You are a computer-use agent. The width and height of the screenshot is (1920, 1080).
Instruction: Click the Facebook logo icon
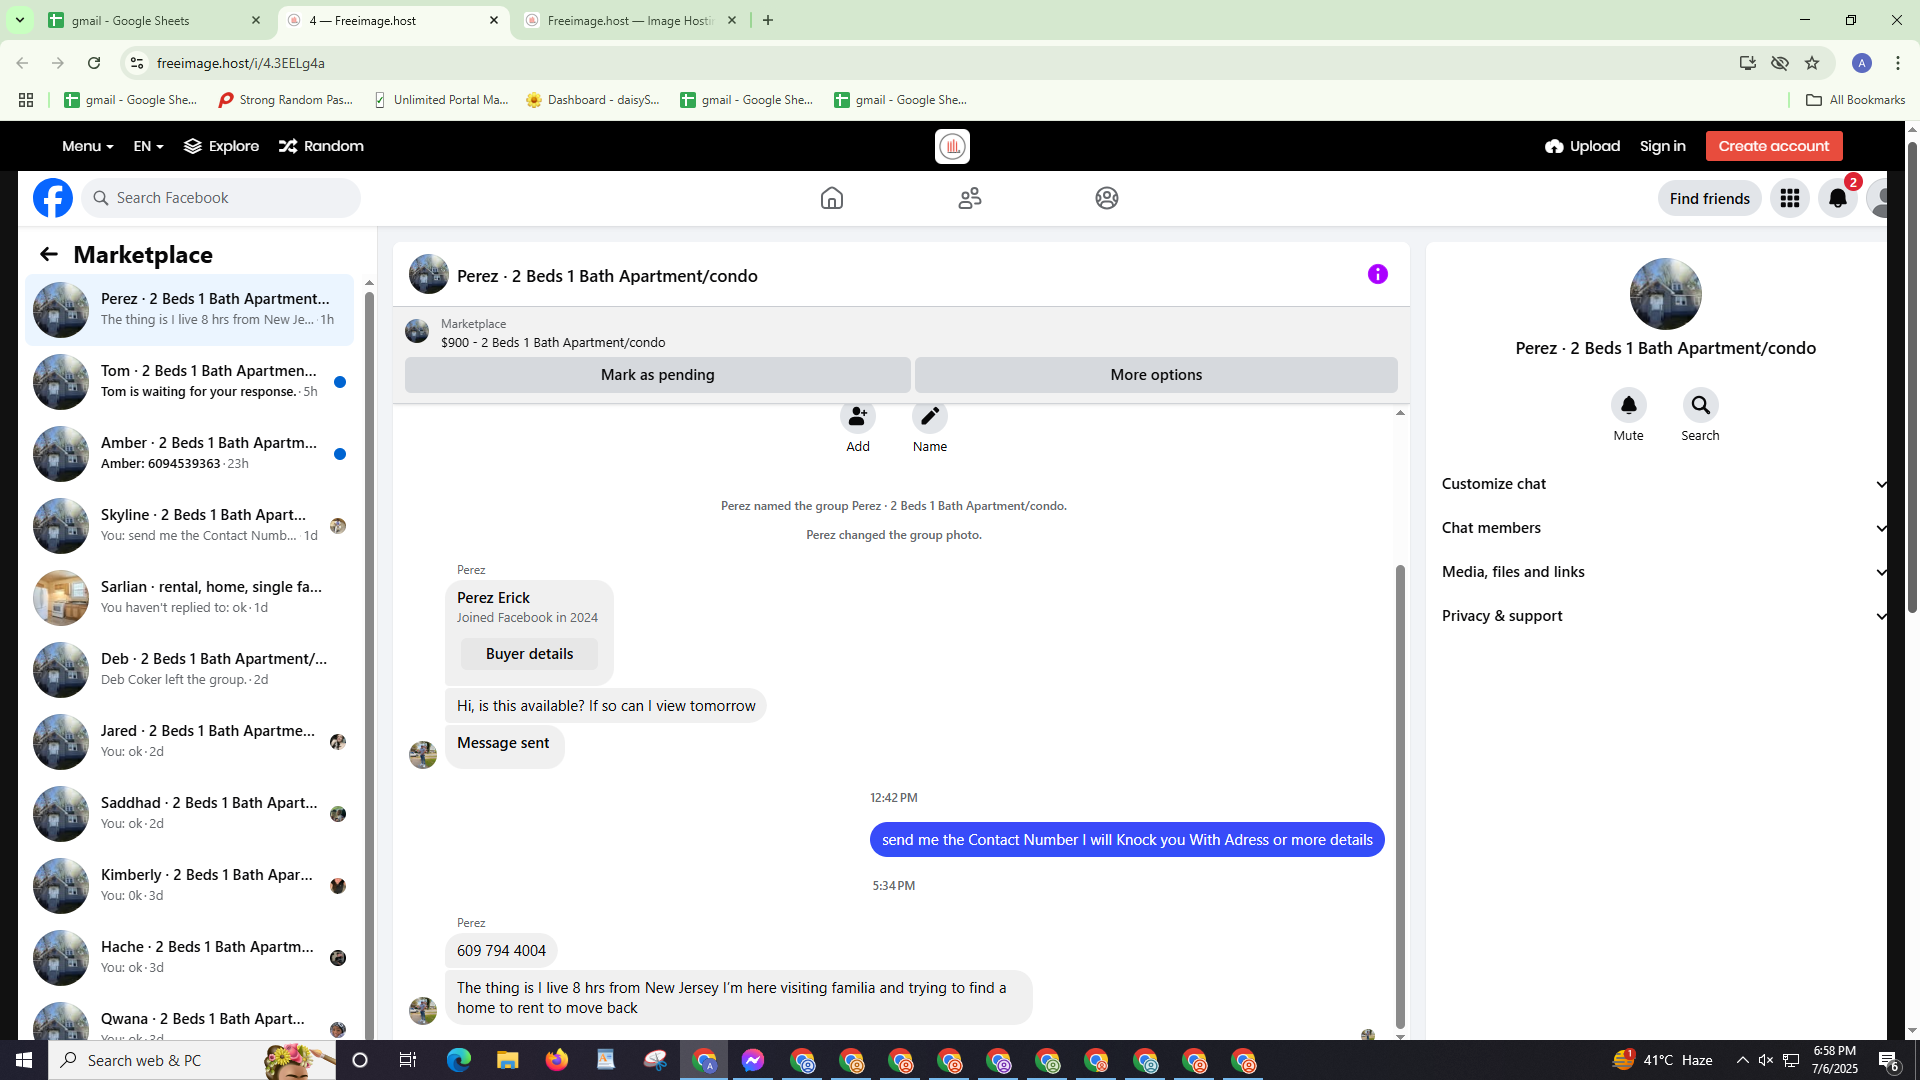53,198
